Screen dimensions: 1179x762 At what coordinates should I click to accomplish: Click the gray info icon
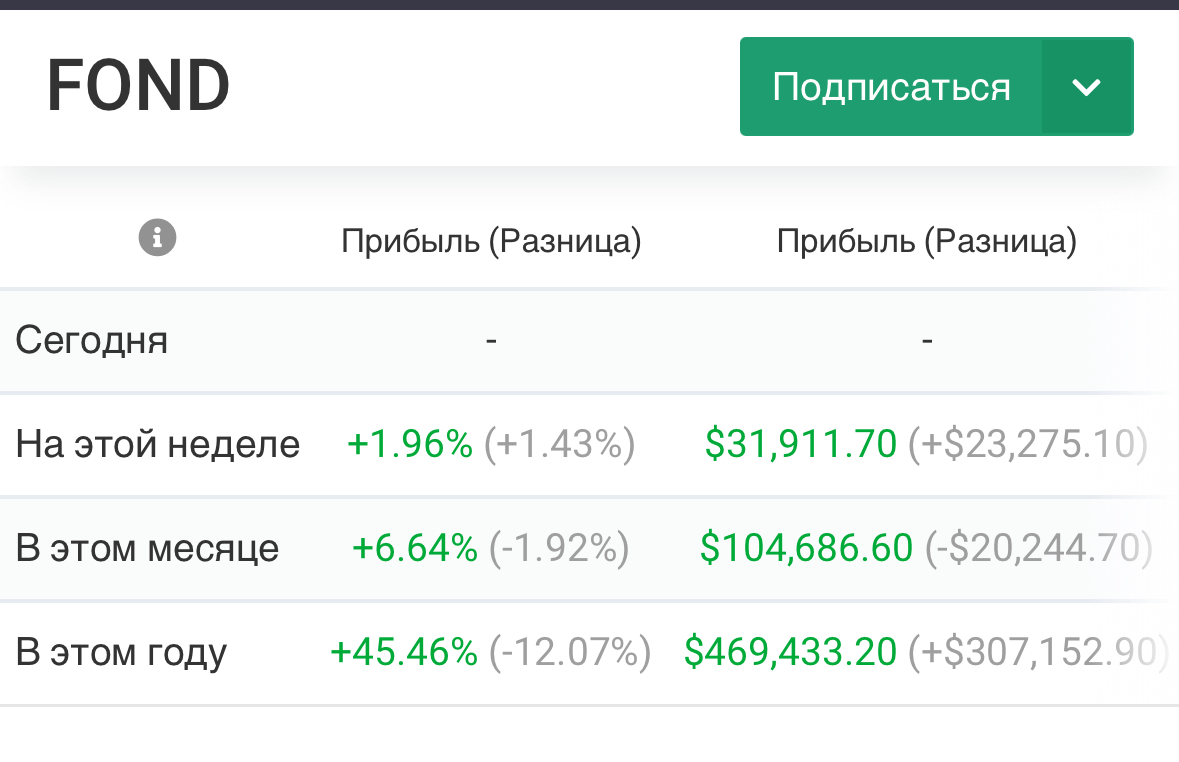tap(158, 239)
